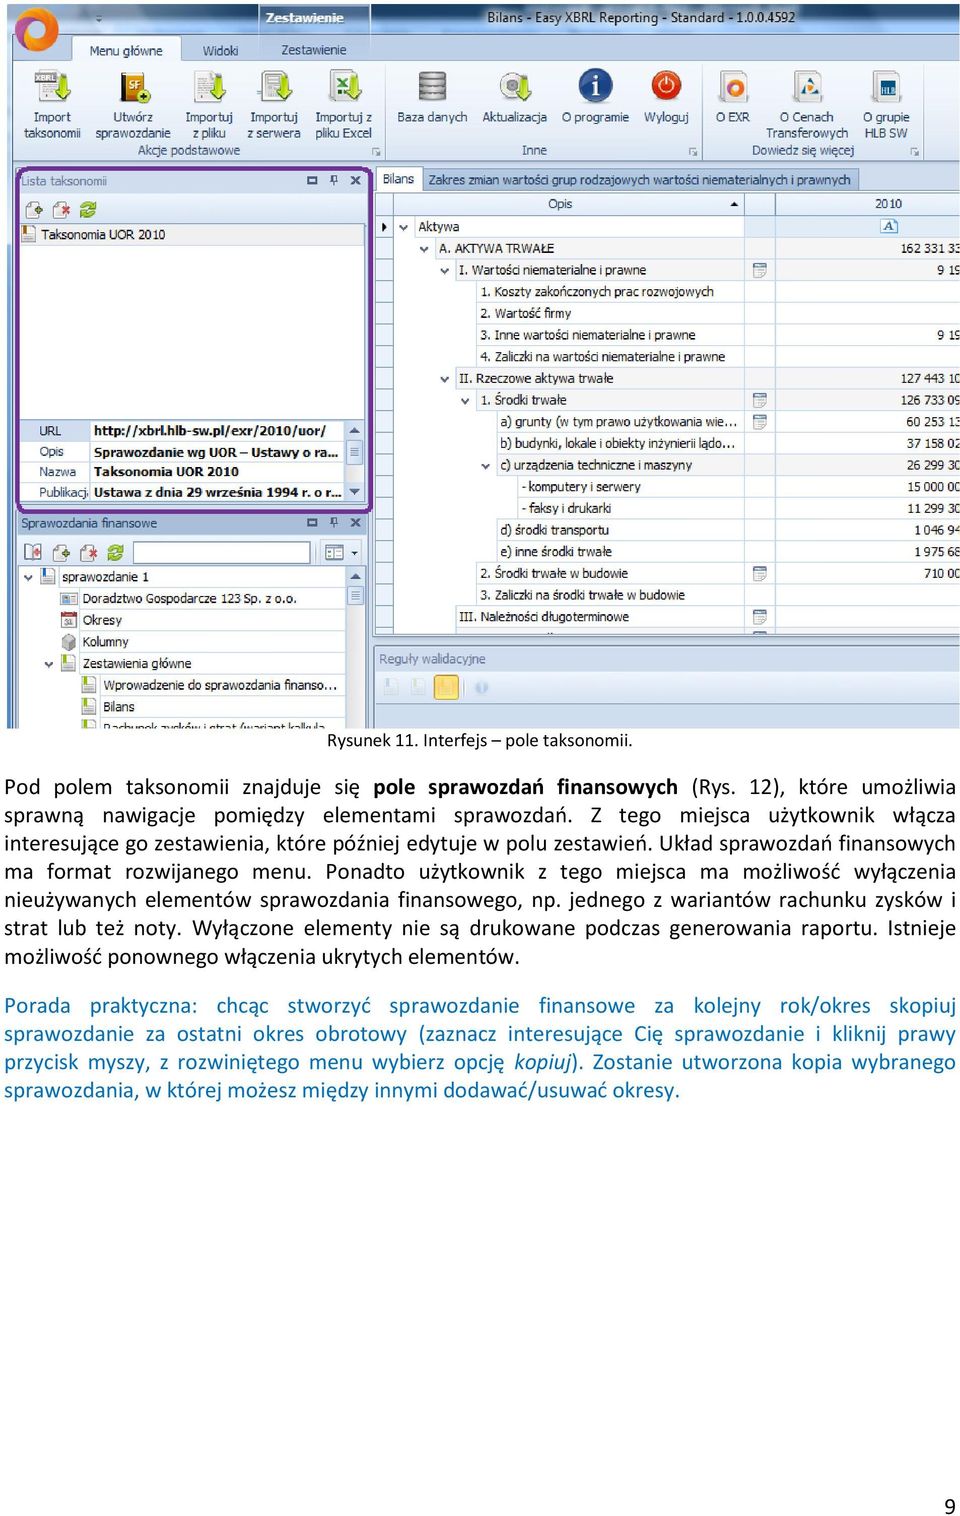Image resolution: width=960 pixels, height=1516 pixels.
Task: Click up arrow of Sprawozdania finansowe scrollbar
Action: click(x=355, y=577)
